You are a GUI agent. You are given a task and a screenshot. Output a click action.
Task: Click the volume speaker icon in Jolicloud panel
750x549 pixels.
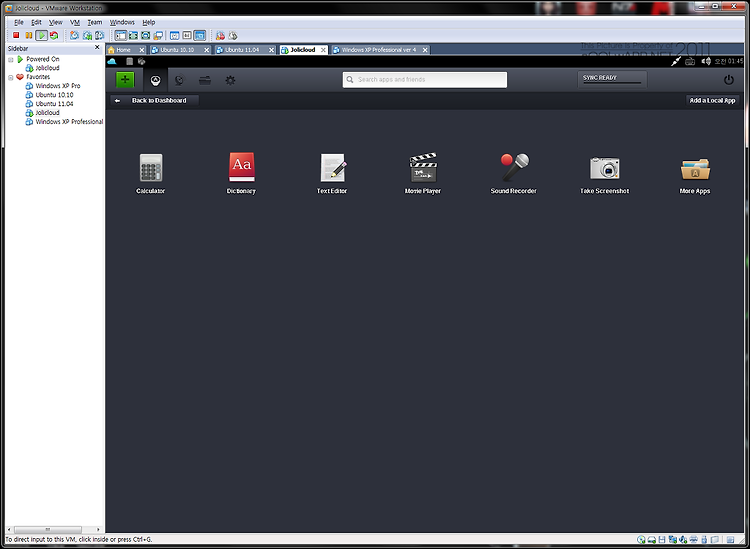pyautogui.click(x=706, y=61)
